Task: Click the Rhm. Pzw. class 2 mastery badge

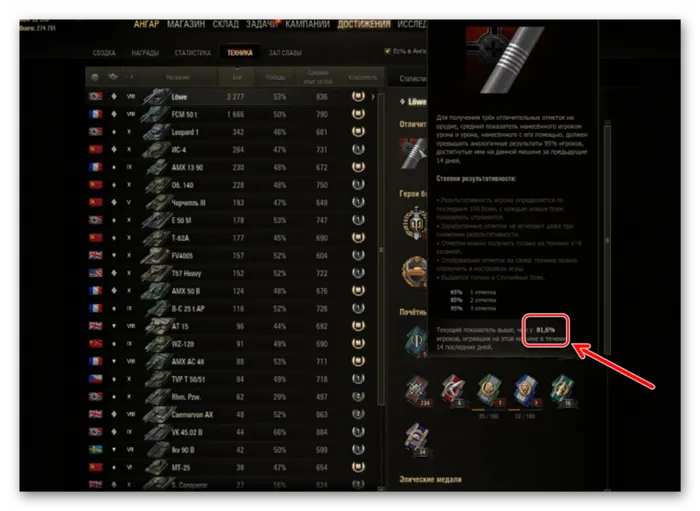Action: click(x=358, y=396)
